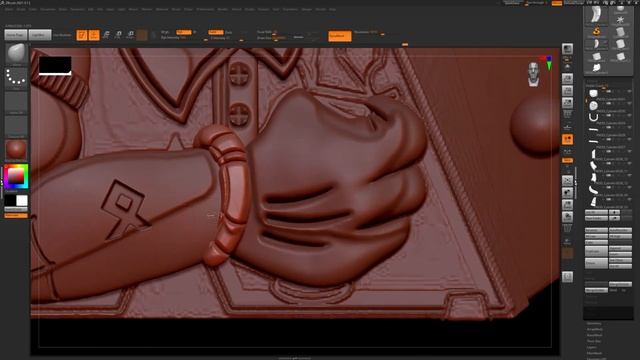Click the Scroll canvas shelf icon
640x360 pixels.
(567, 78)
